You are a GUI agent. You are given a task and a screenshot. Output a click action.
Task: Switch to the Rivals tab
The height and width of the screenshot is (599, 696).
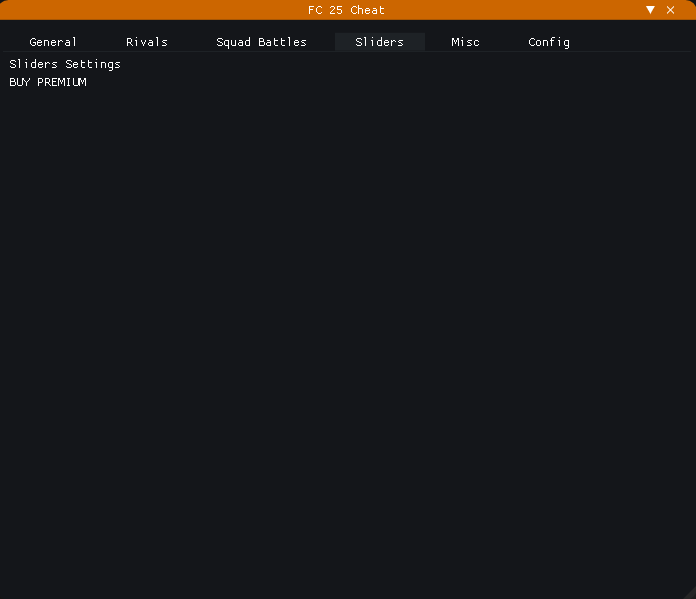(x=147, y=42)
